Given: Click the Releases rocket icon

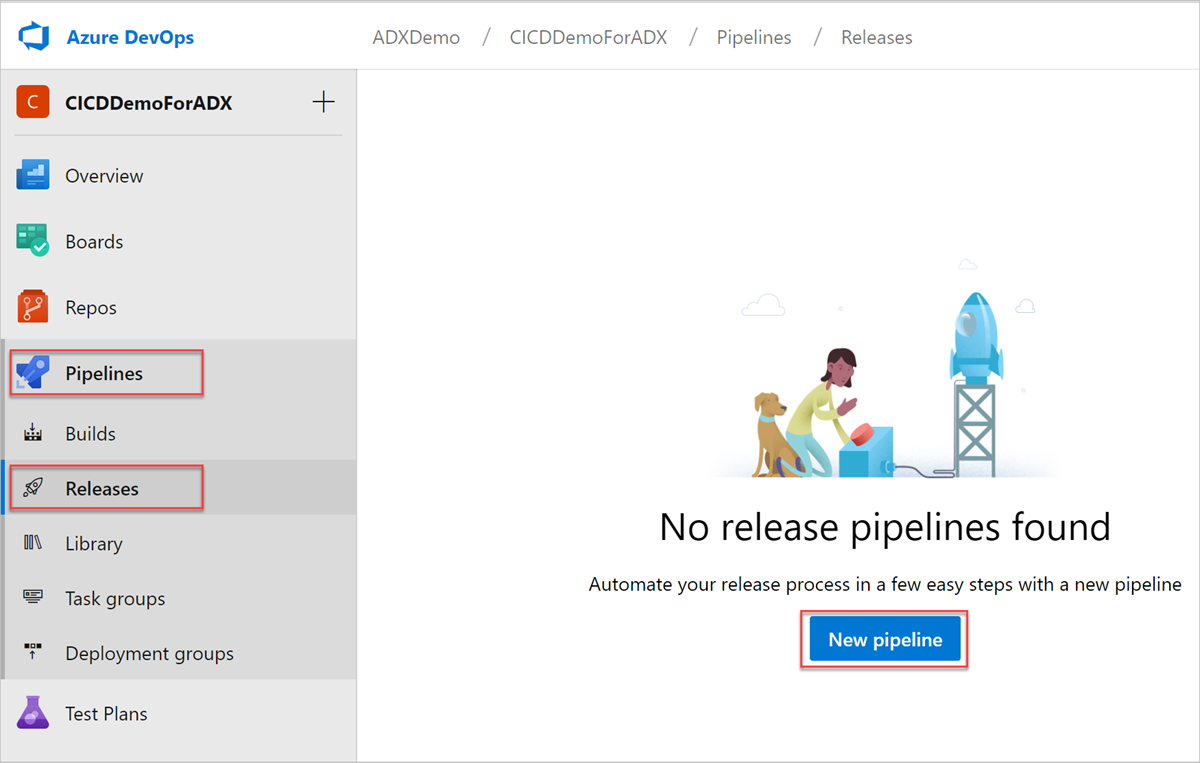Looking at the screenshot, I should 33,488.
